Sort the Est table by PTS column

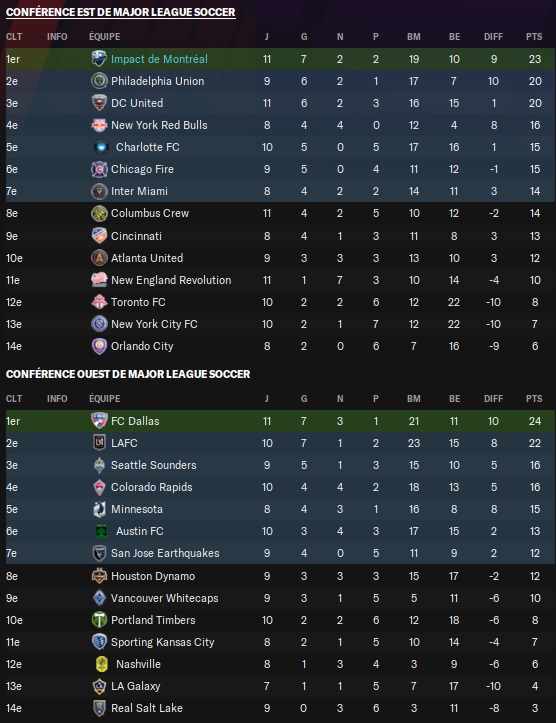pos(534,37)
